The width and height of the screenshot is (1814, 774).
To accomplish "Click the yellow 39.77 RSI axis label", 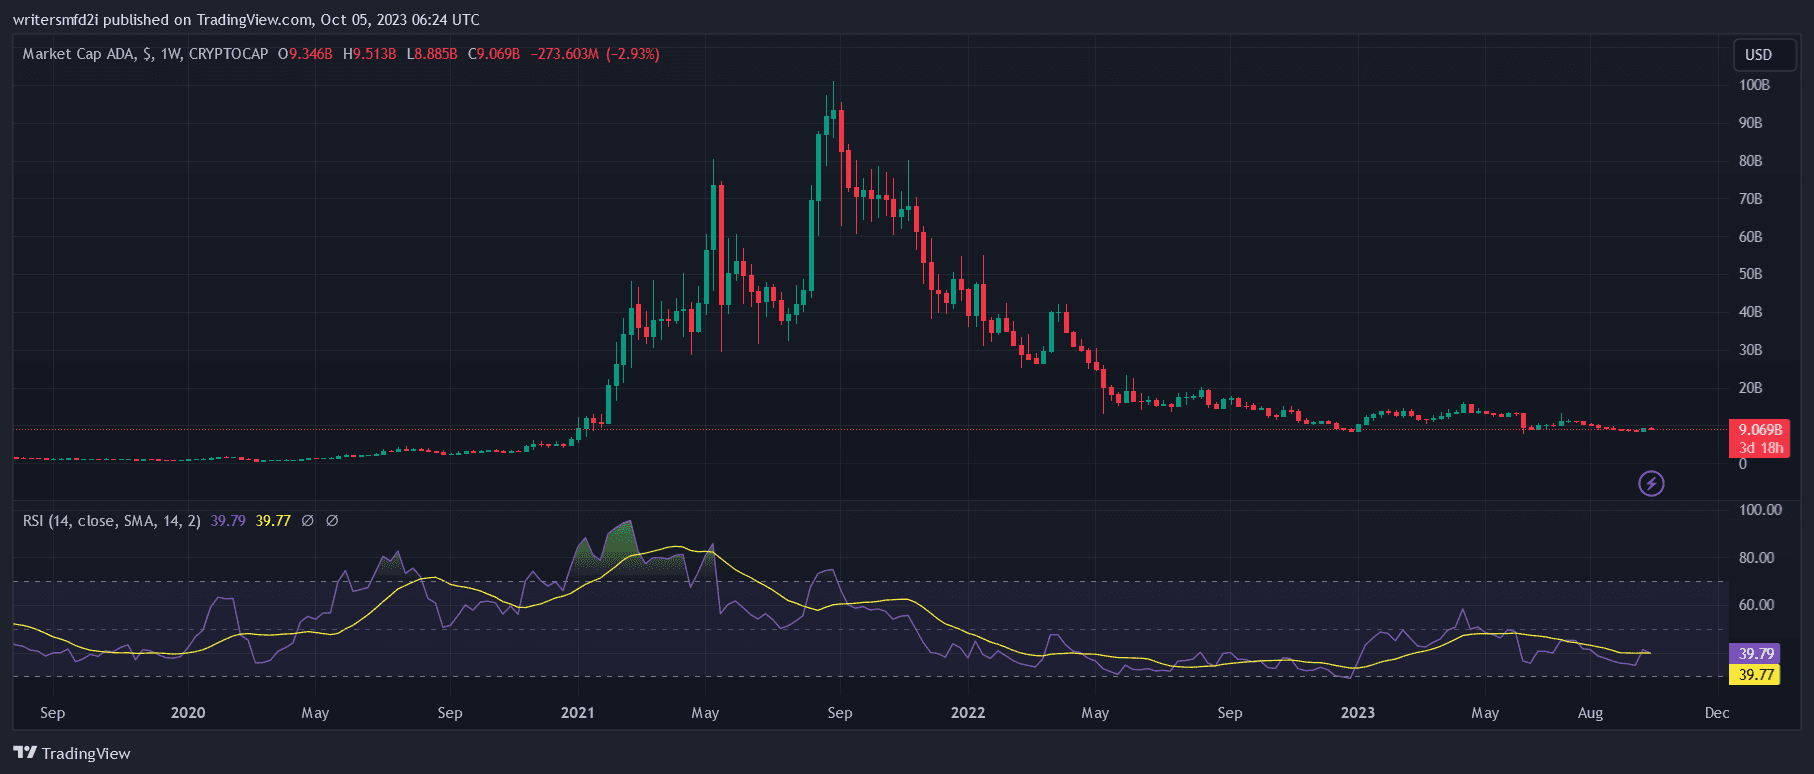I will [1755, 675].
